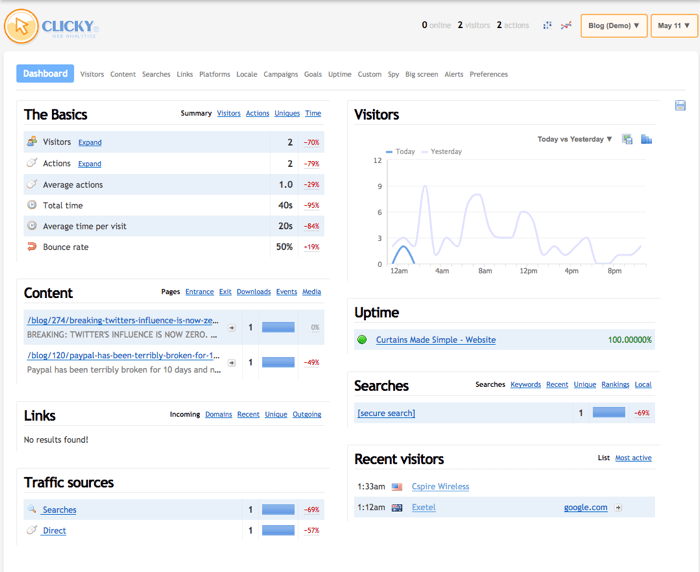Show Keywords in Searches panel

click(525, 384)
